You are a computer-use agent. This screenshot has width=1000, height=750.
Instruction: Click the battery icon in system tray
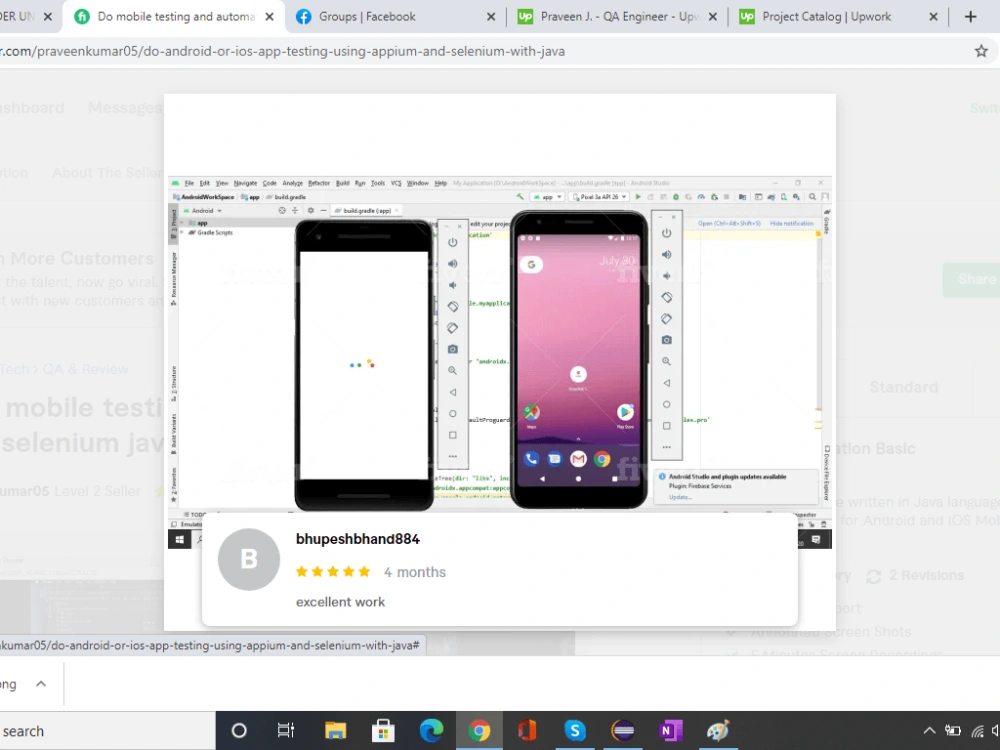coord(953,731)
